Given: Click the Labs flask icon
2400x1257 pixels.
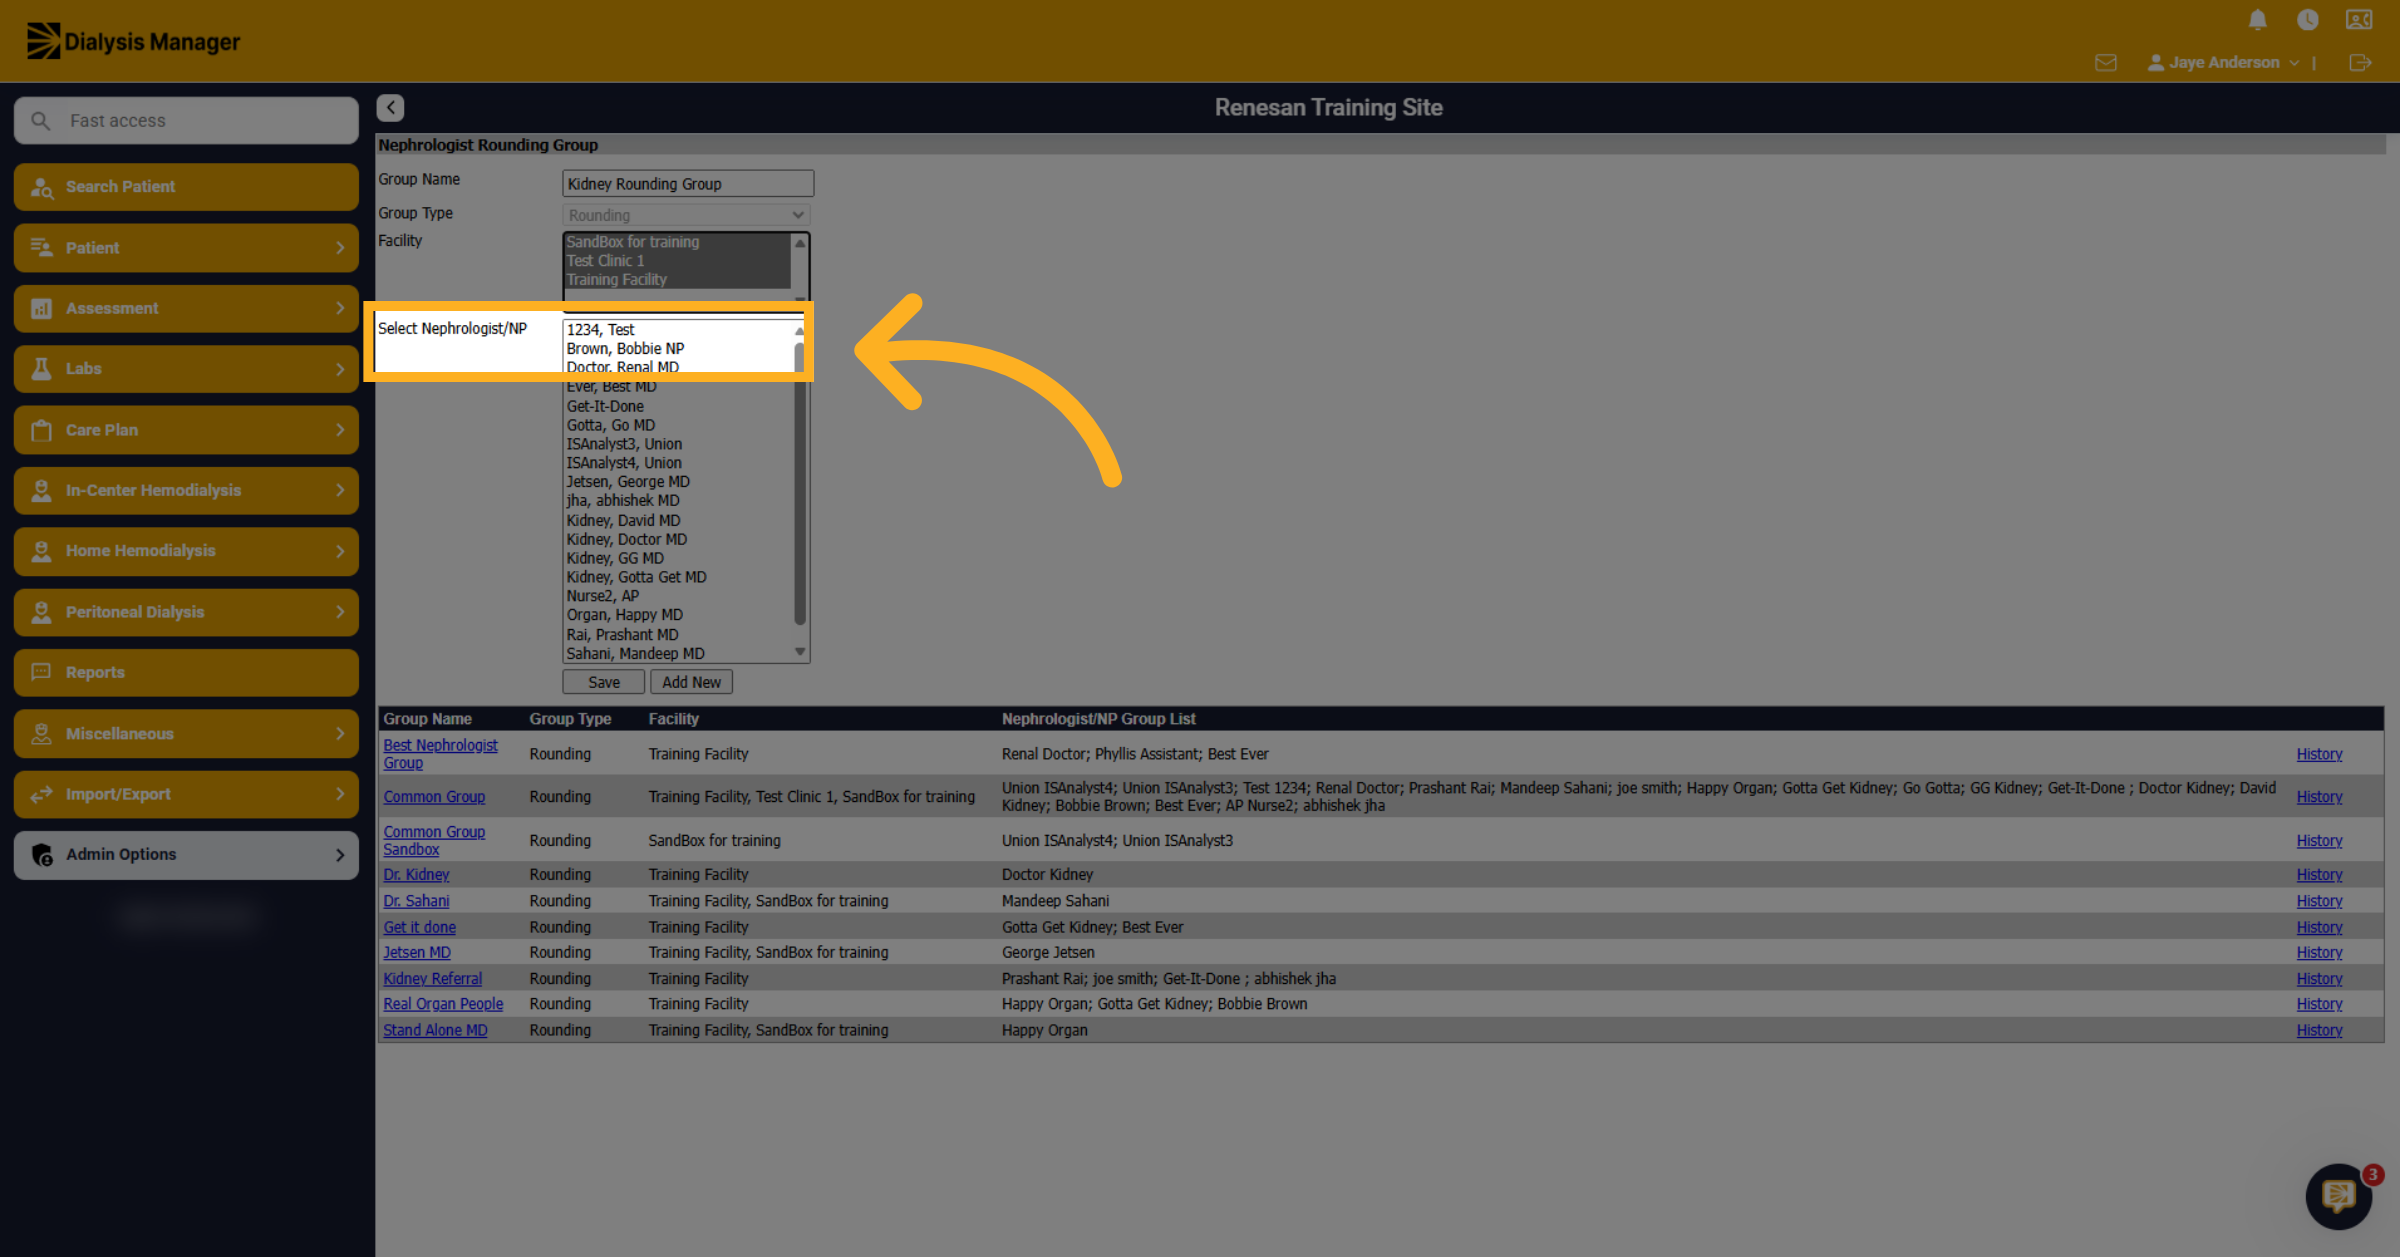Looking at the screenshot, I should pos(41,369).
